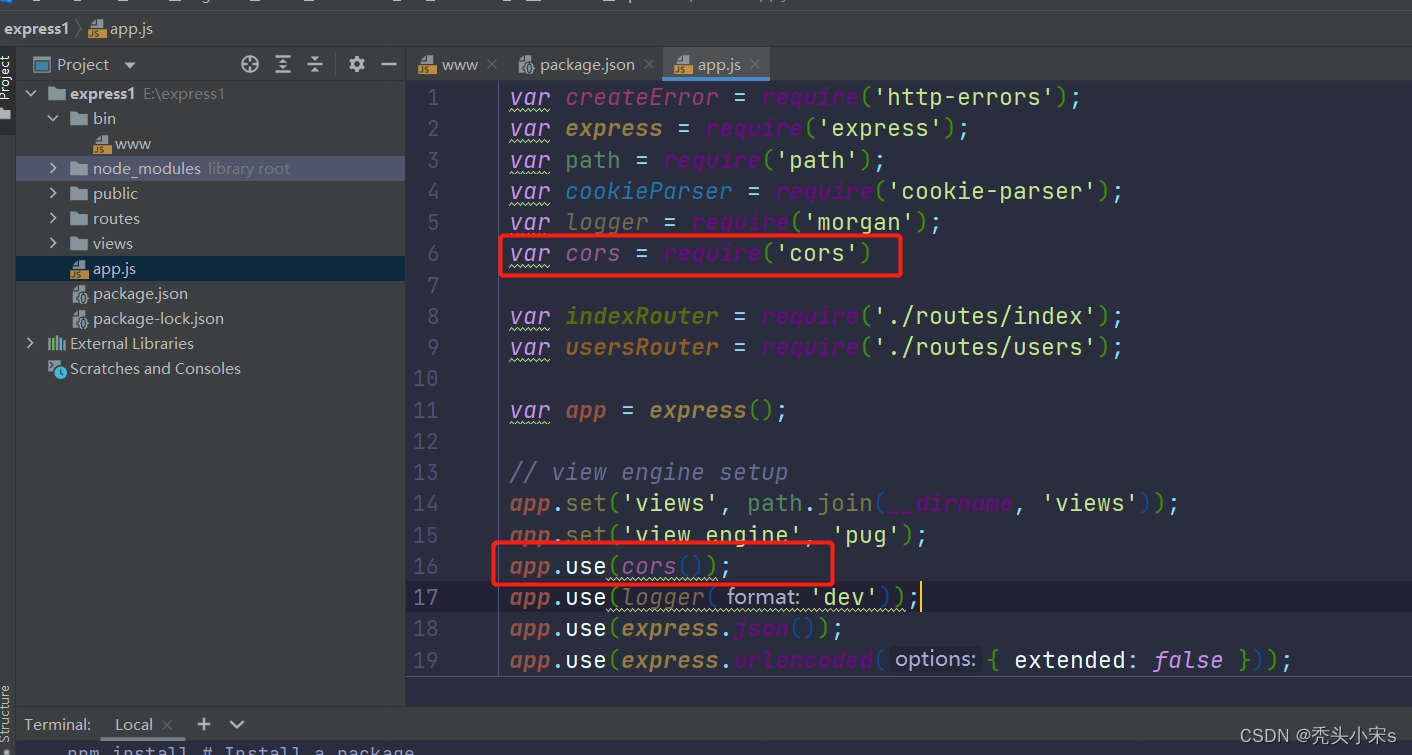Click the Collapse All icon in Project toolbar
Image resolution: width=1412 pixels, height=755 pixels.
[x=315, y=63]
